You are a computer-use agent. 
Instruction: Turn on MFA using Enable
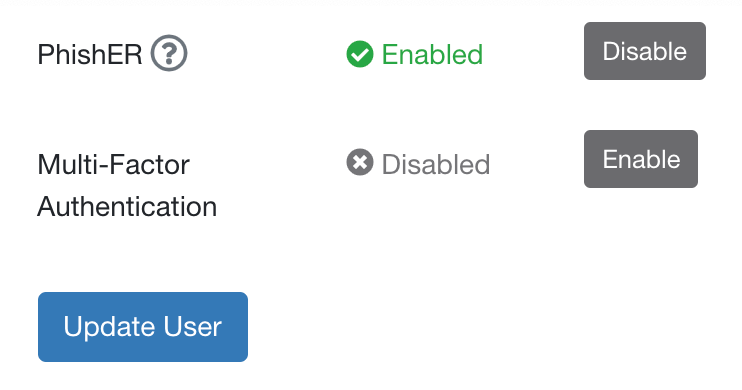tap(641, 159)
